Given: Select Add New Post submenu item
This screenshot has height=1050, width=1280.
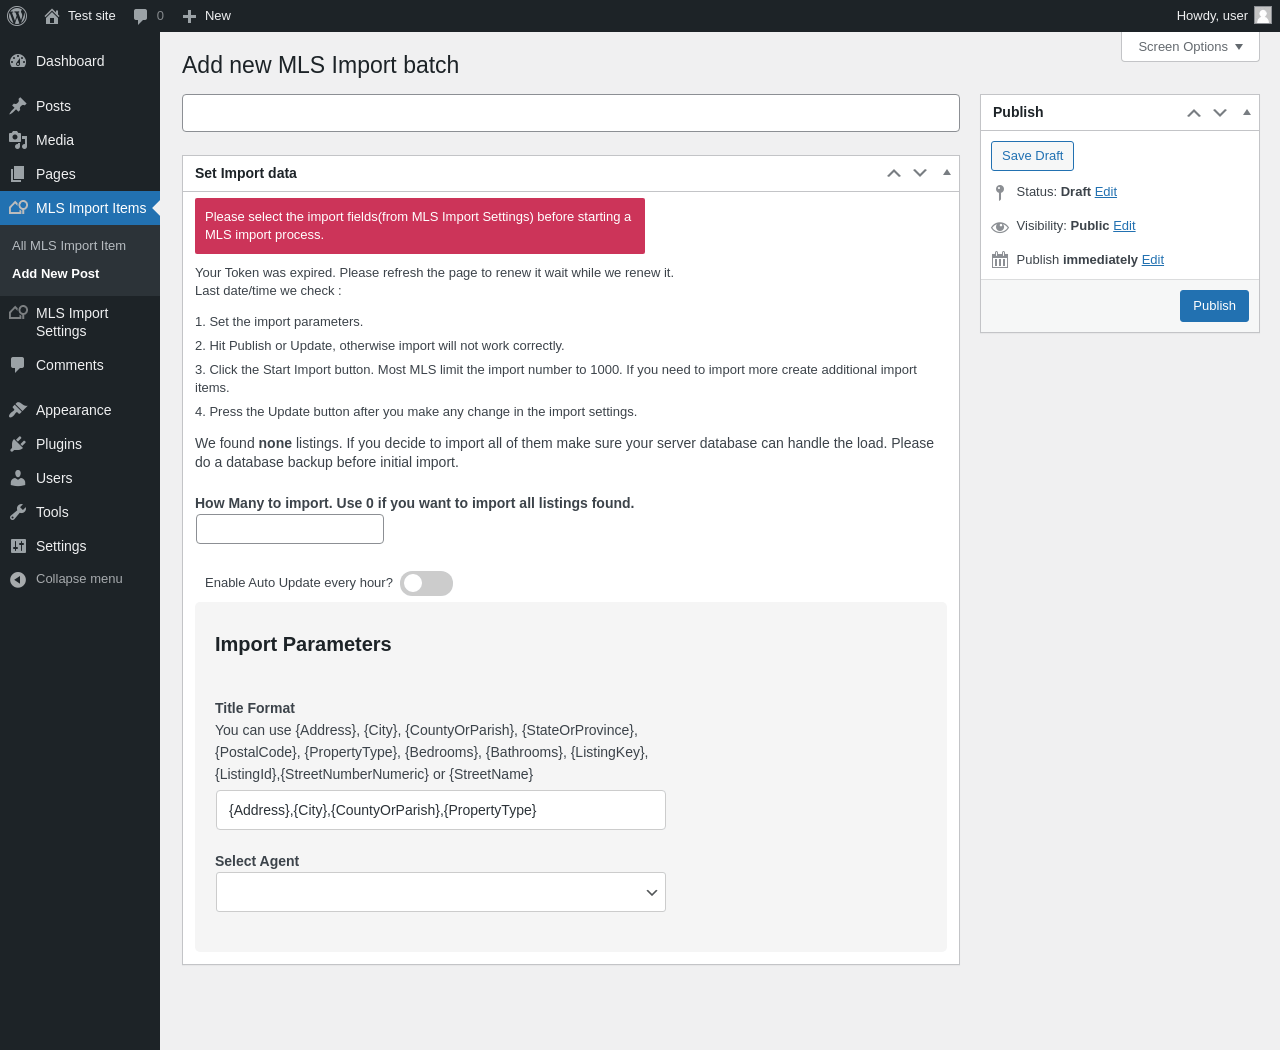Looking at the screenshot, I should point(56,274).
